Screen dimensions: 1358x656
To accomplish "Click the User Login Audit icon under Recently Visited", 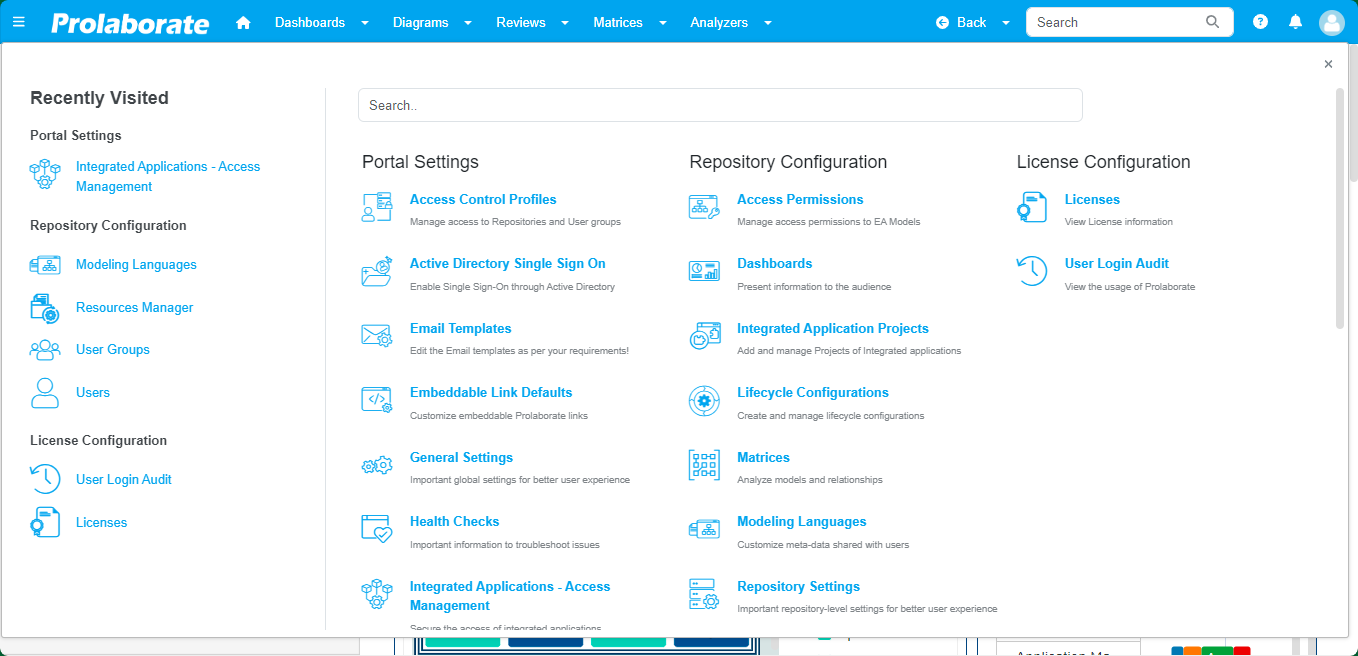I will (45, 480).
